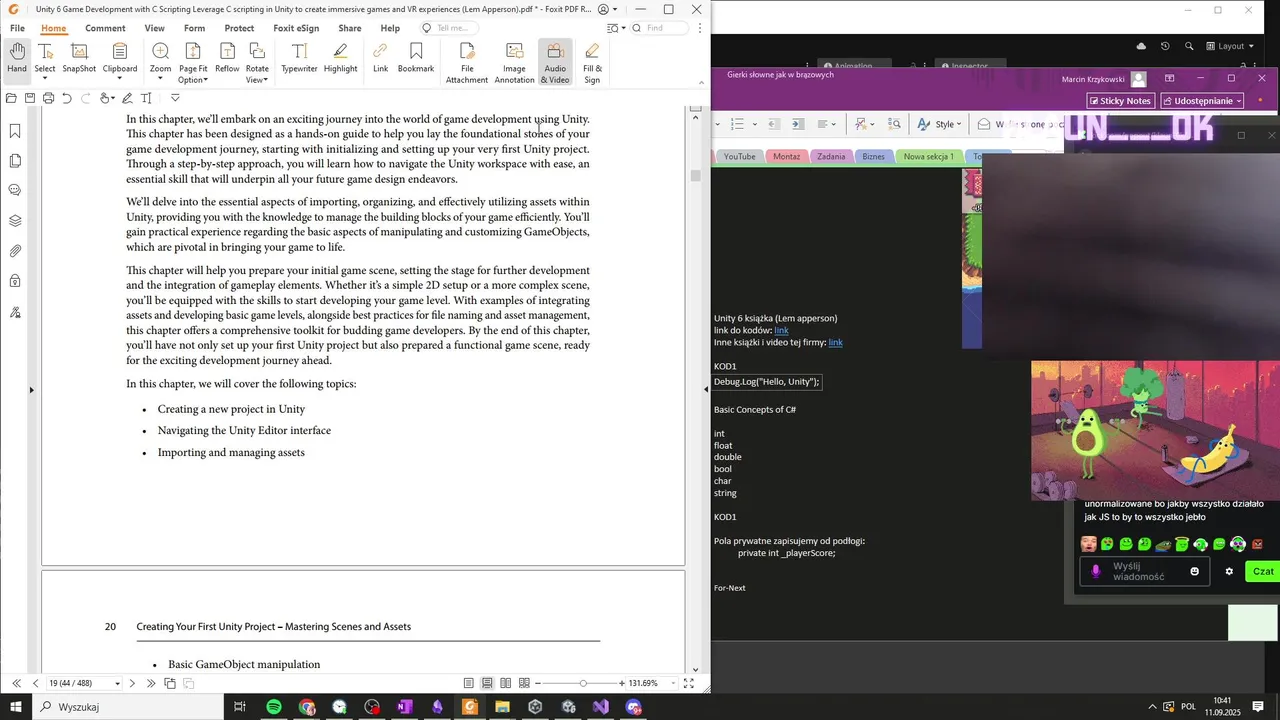Open link to other books and videos
1280x720 pixels.
click(835, 342)
